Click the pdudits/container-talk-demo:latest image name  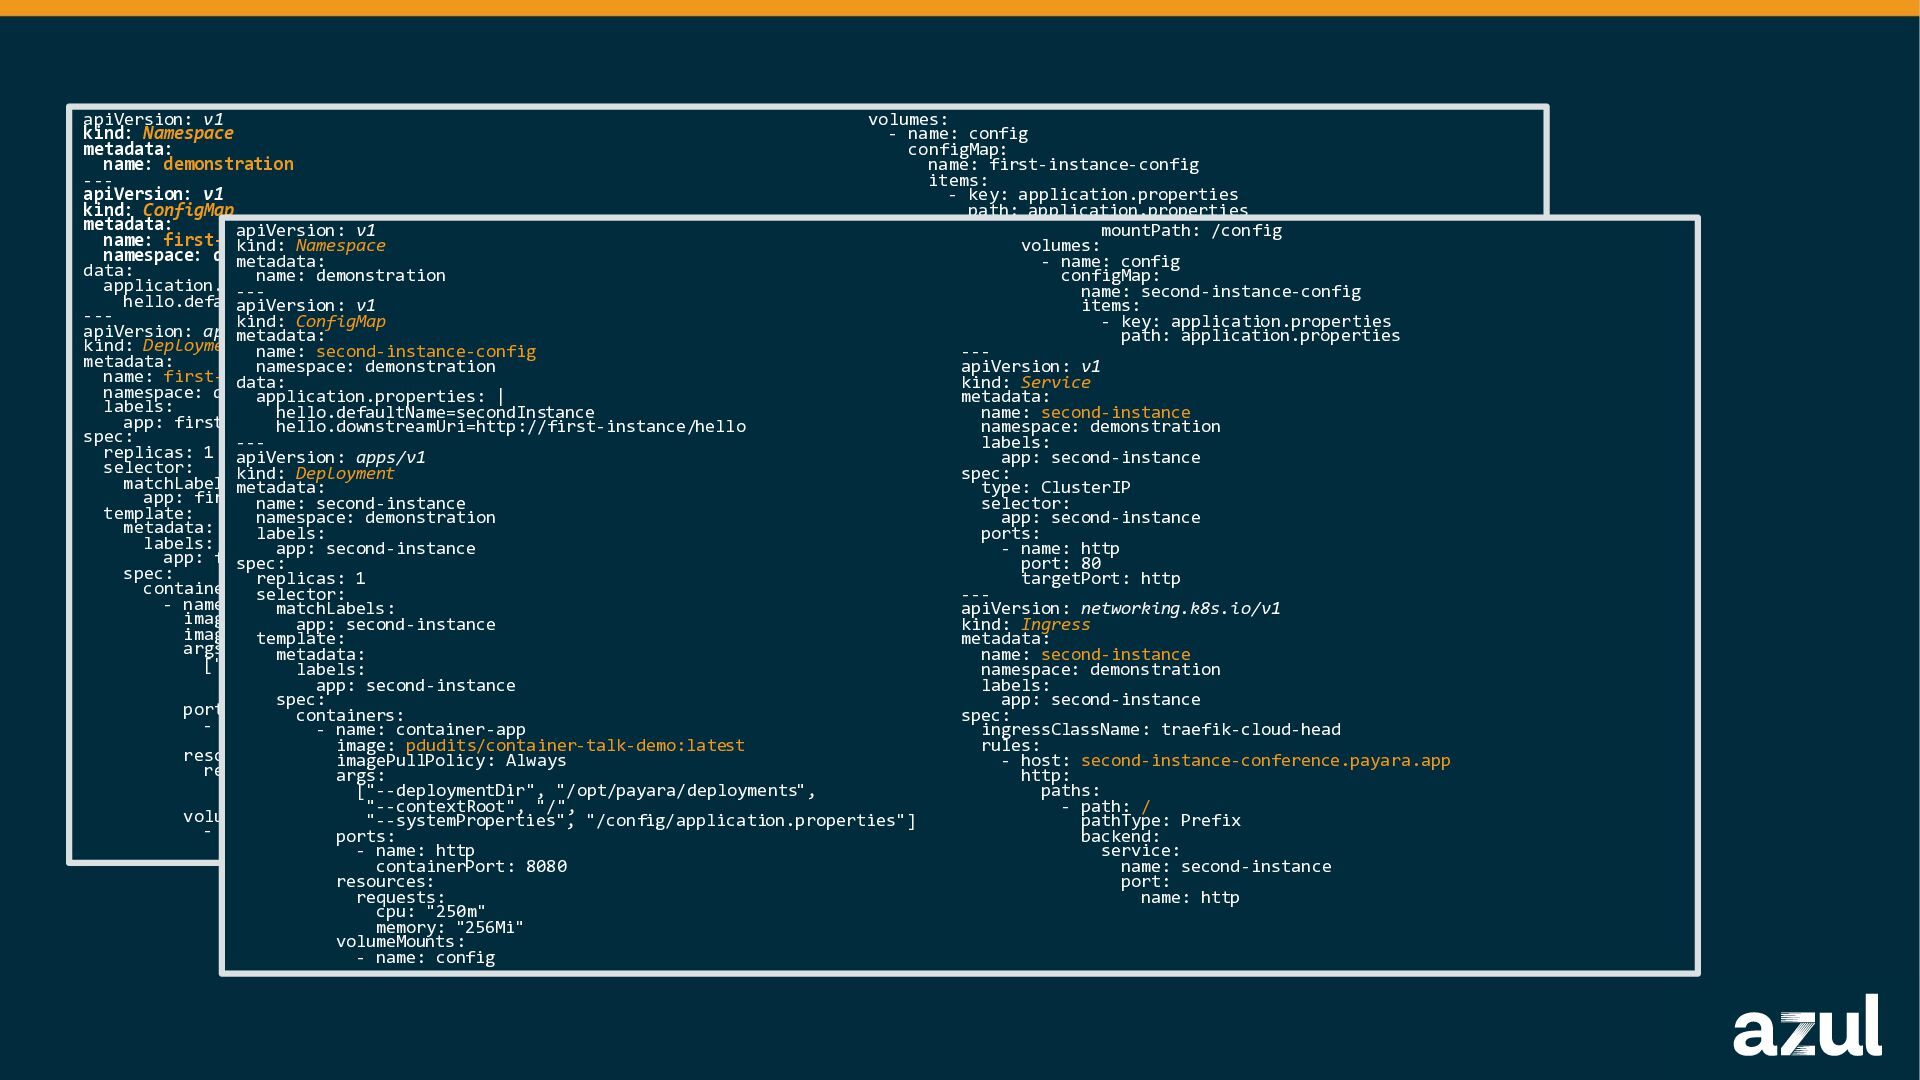pyautogui.click(x=574, y=746)
